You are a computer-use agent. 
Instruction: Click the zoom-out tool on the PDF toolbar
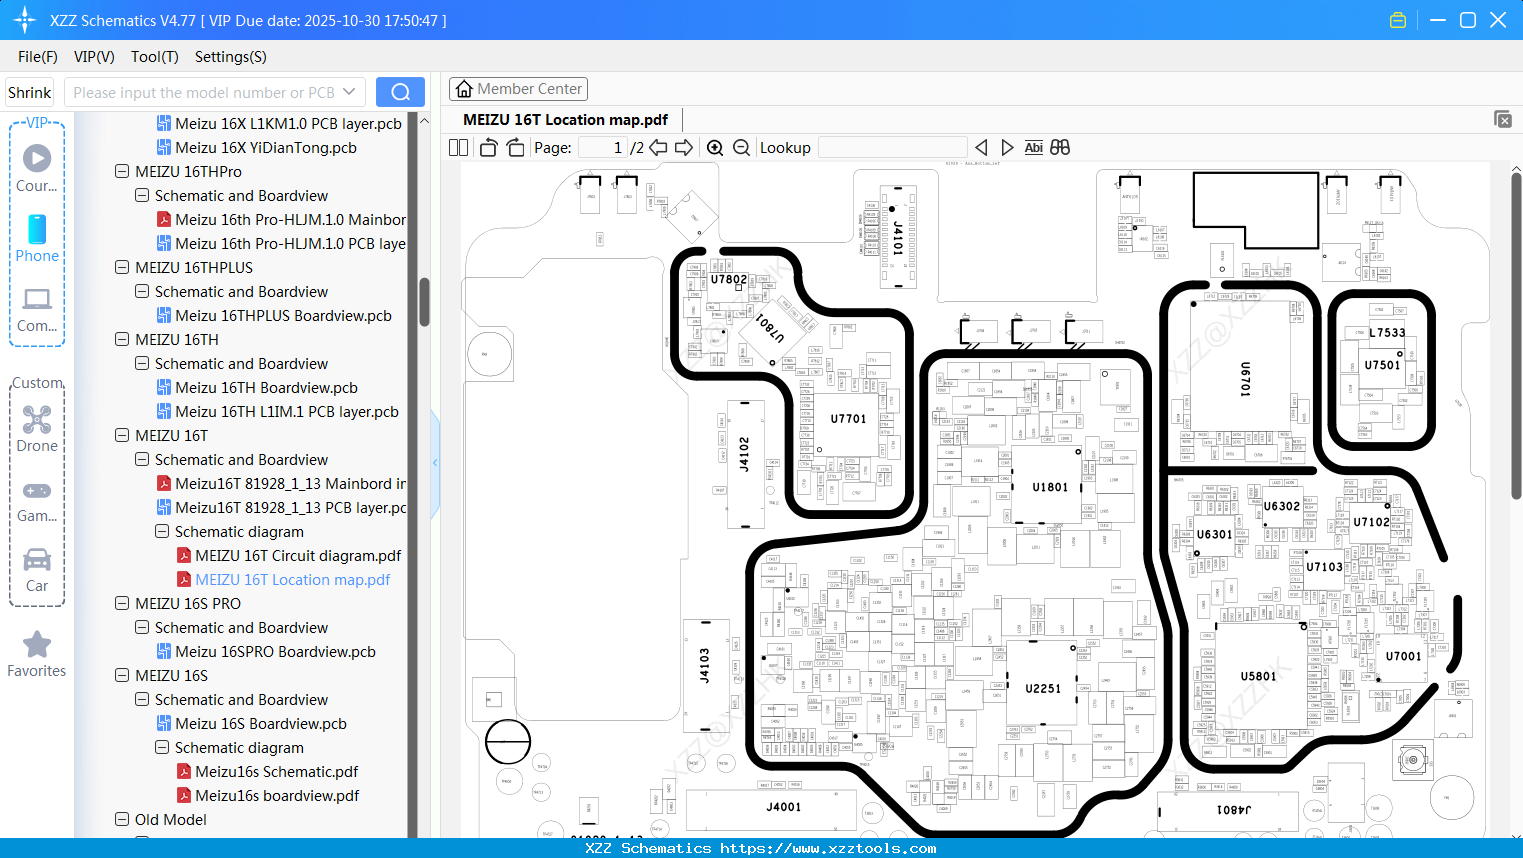click(x=740, y=147)
